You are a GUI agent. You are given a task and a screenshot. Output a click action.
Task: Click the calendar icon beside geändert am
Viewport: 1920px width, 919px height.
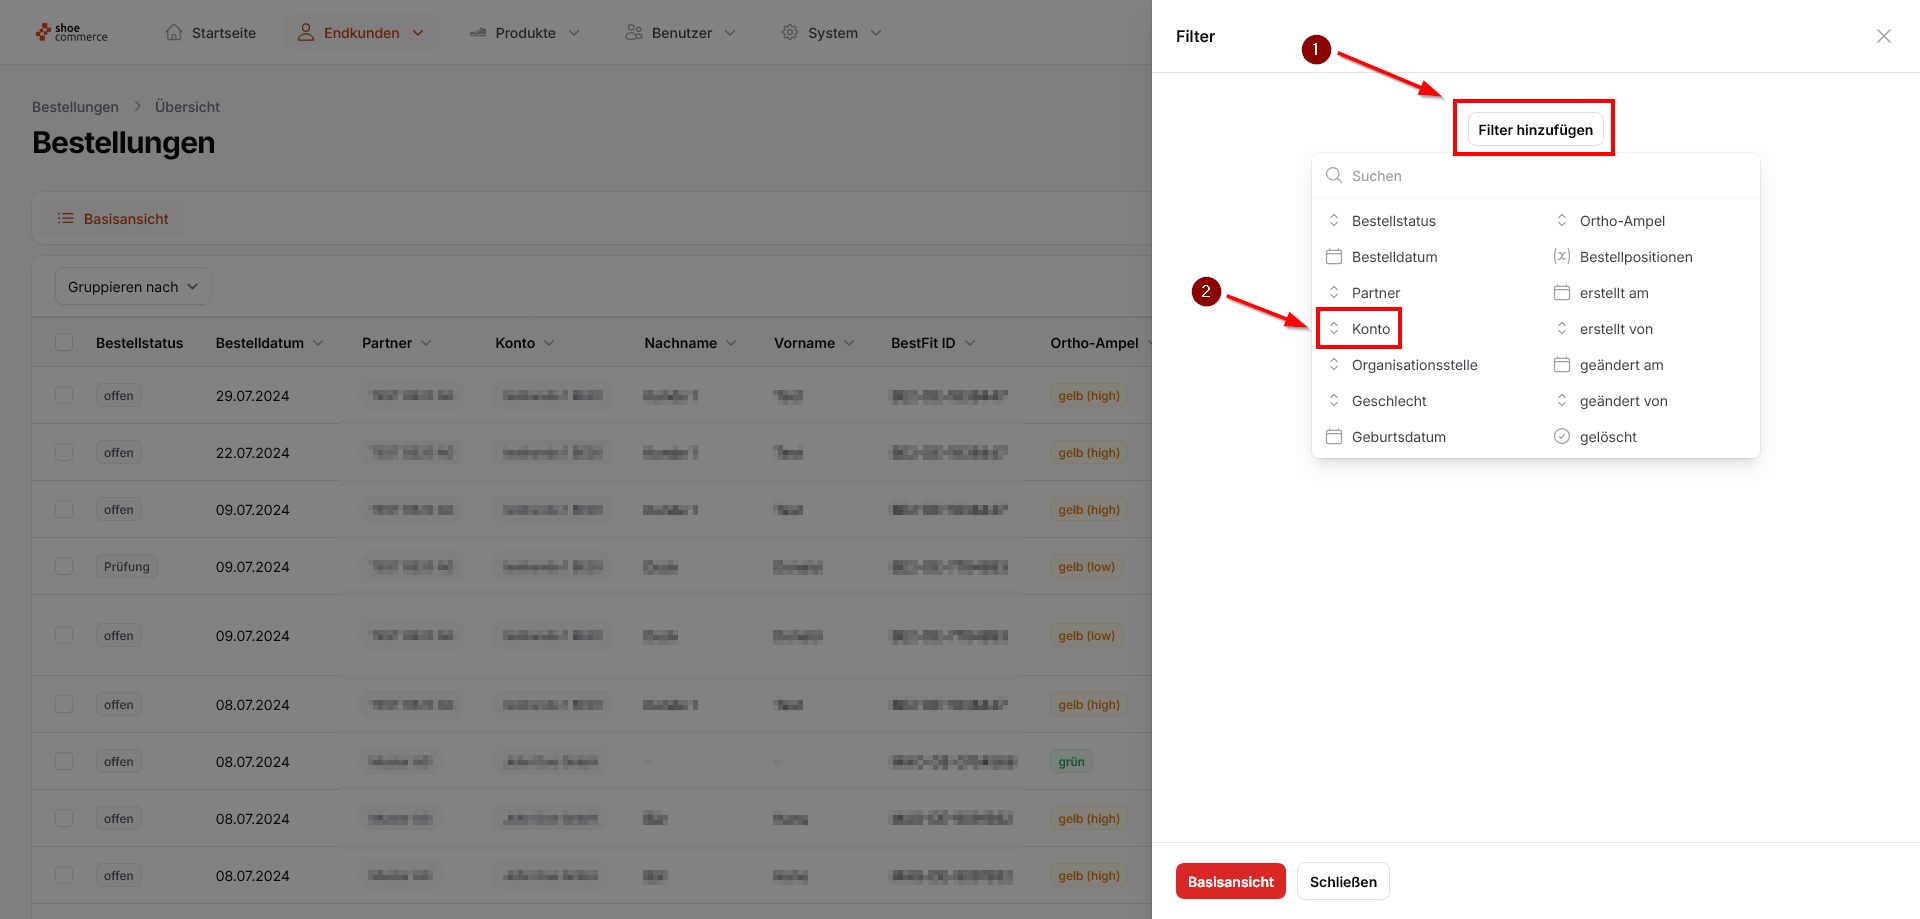(1562, 364)
